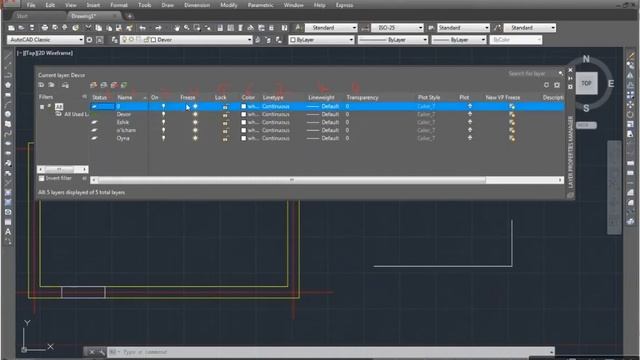Screen dimensions: 640x360
Task: Click the Plot printer icon in toolbar
Action: tap(44, 28)
